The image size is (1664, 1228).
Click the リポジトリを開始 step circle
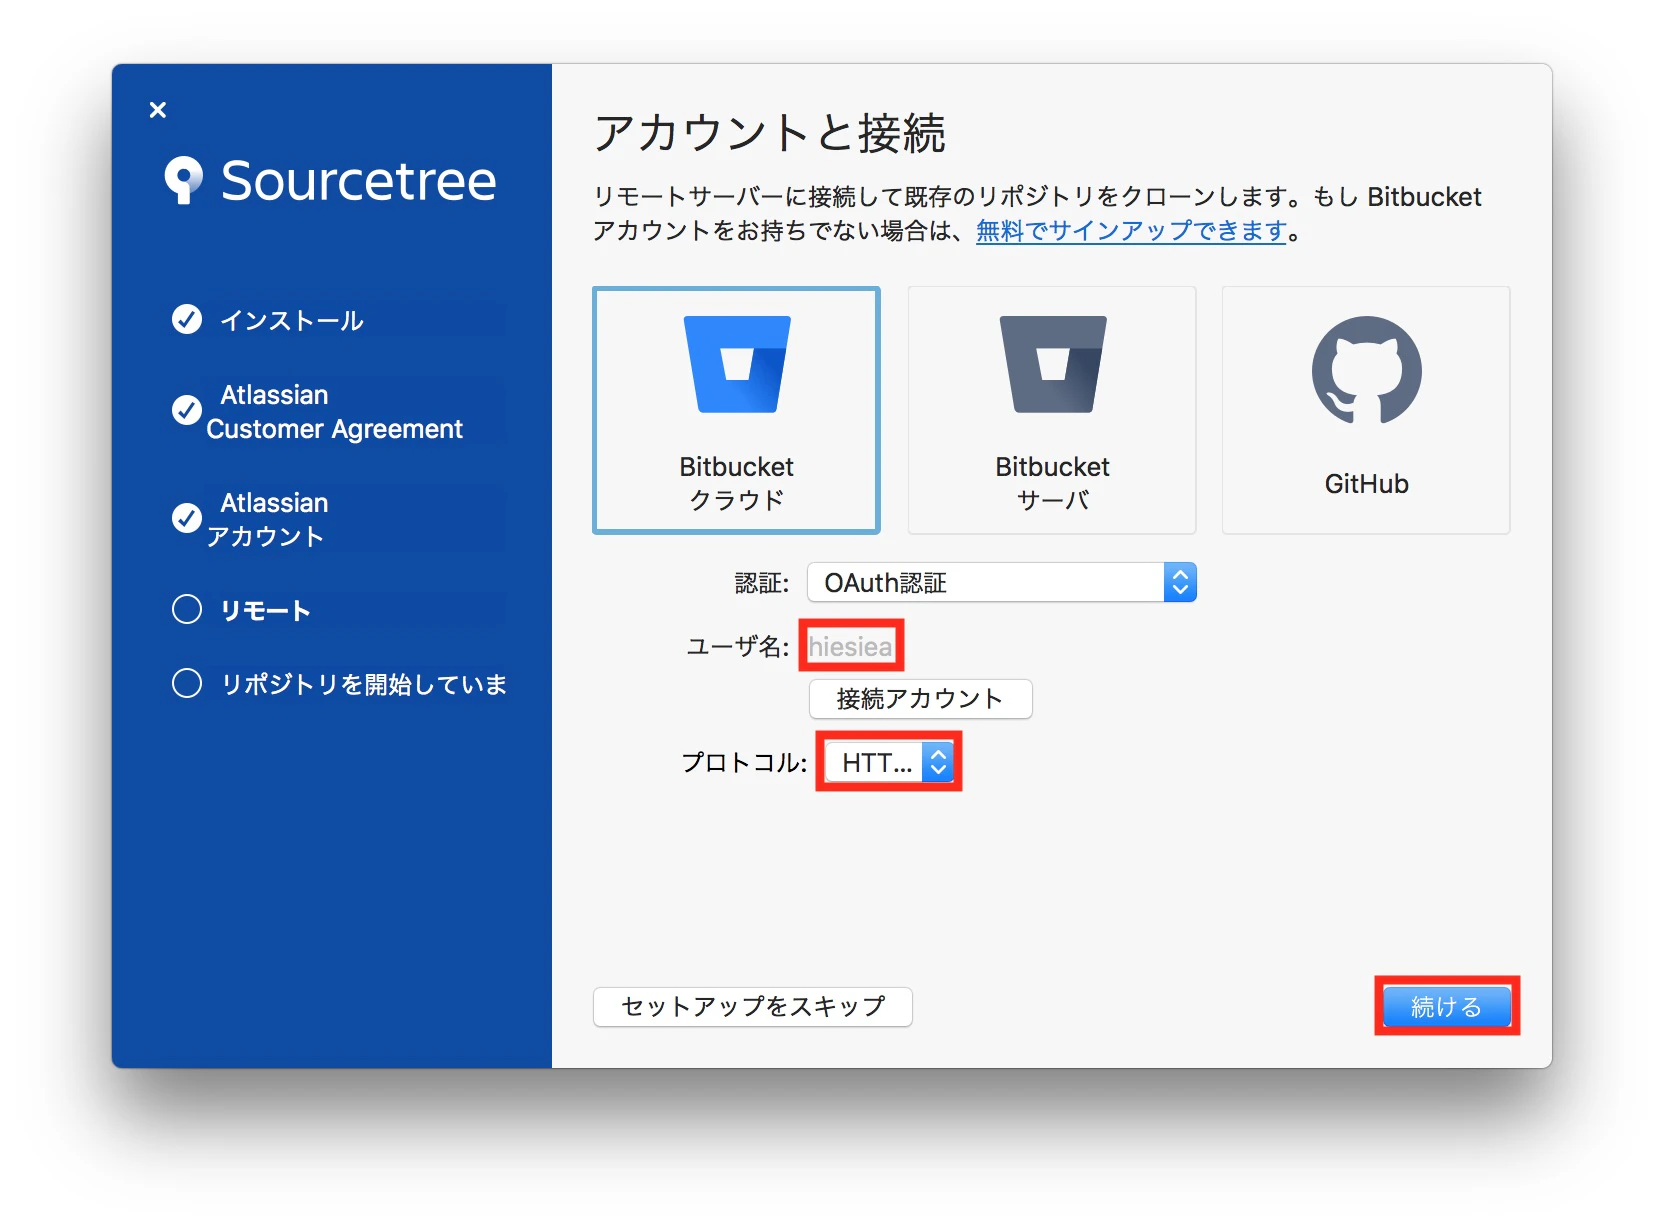[x=187, y=683]
